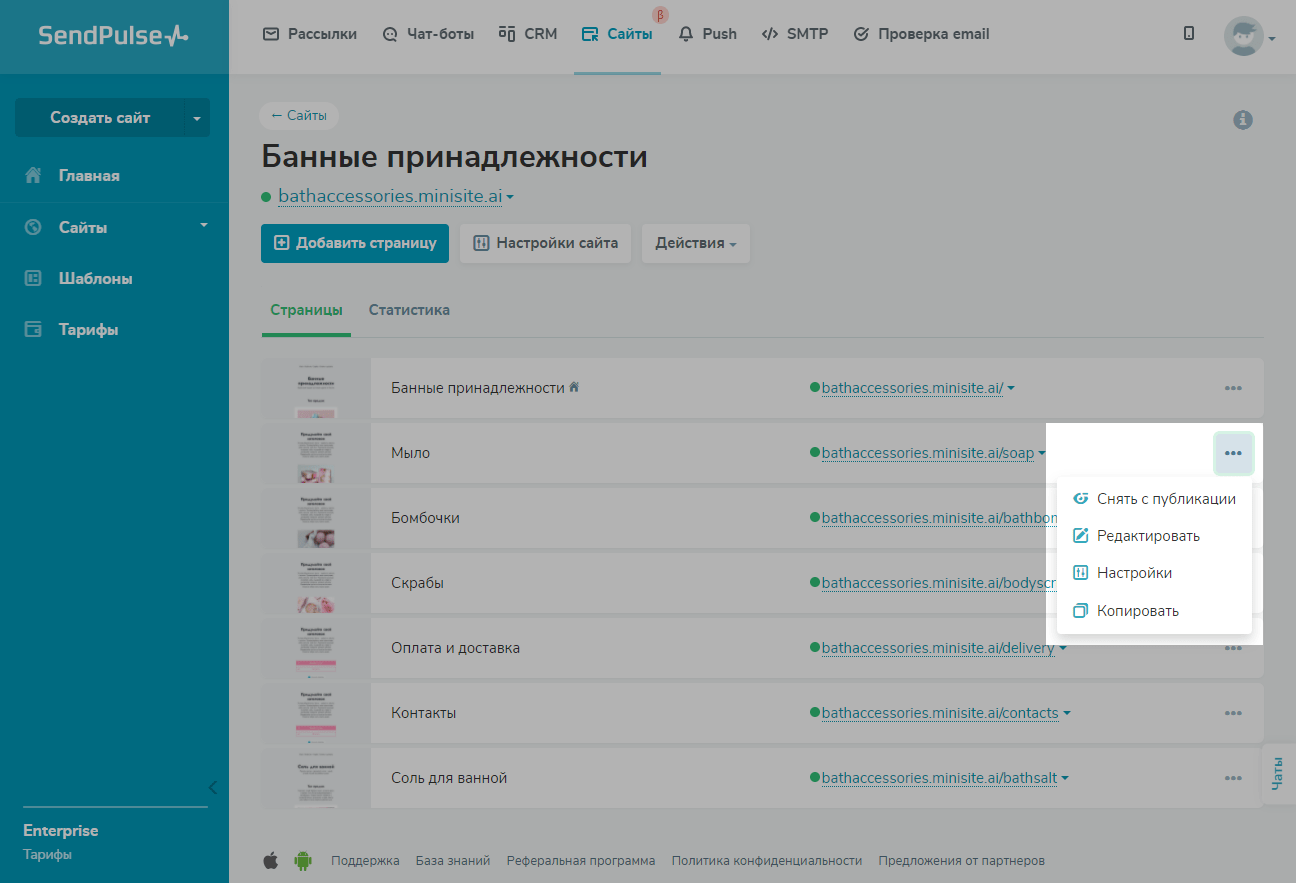Choose Редактировать from the context menu
The width and height of the screenshot is (1296, 883).
(1147, 536)
